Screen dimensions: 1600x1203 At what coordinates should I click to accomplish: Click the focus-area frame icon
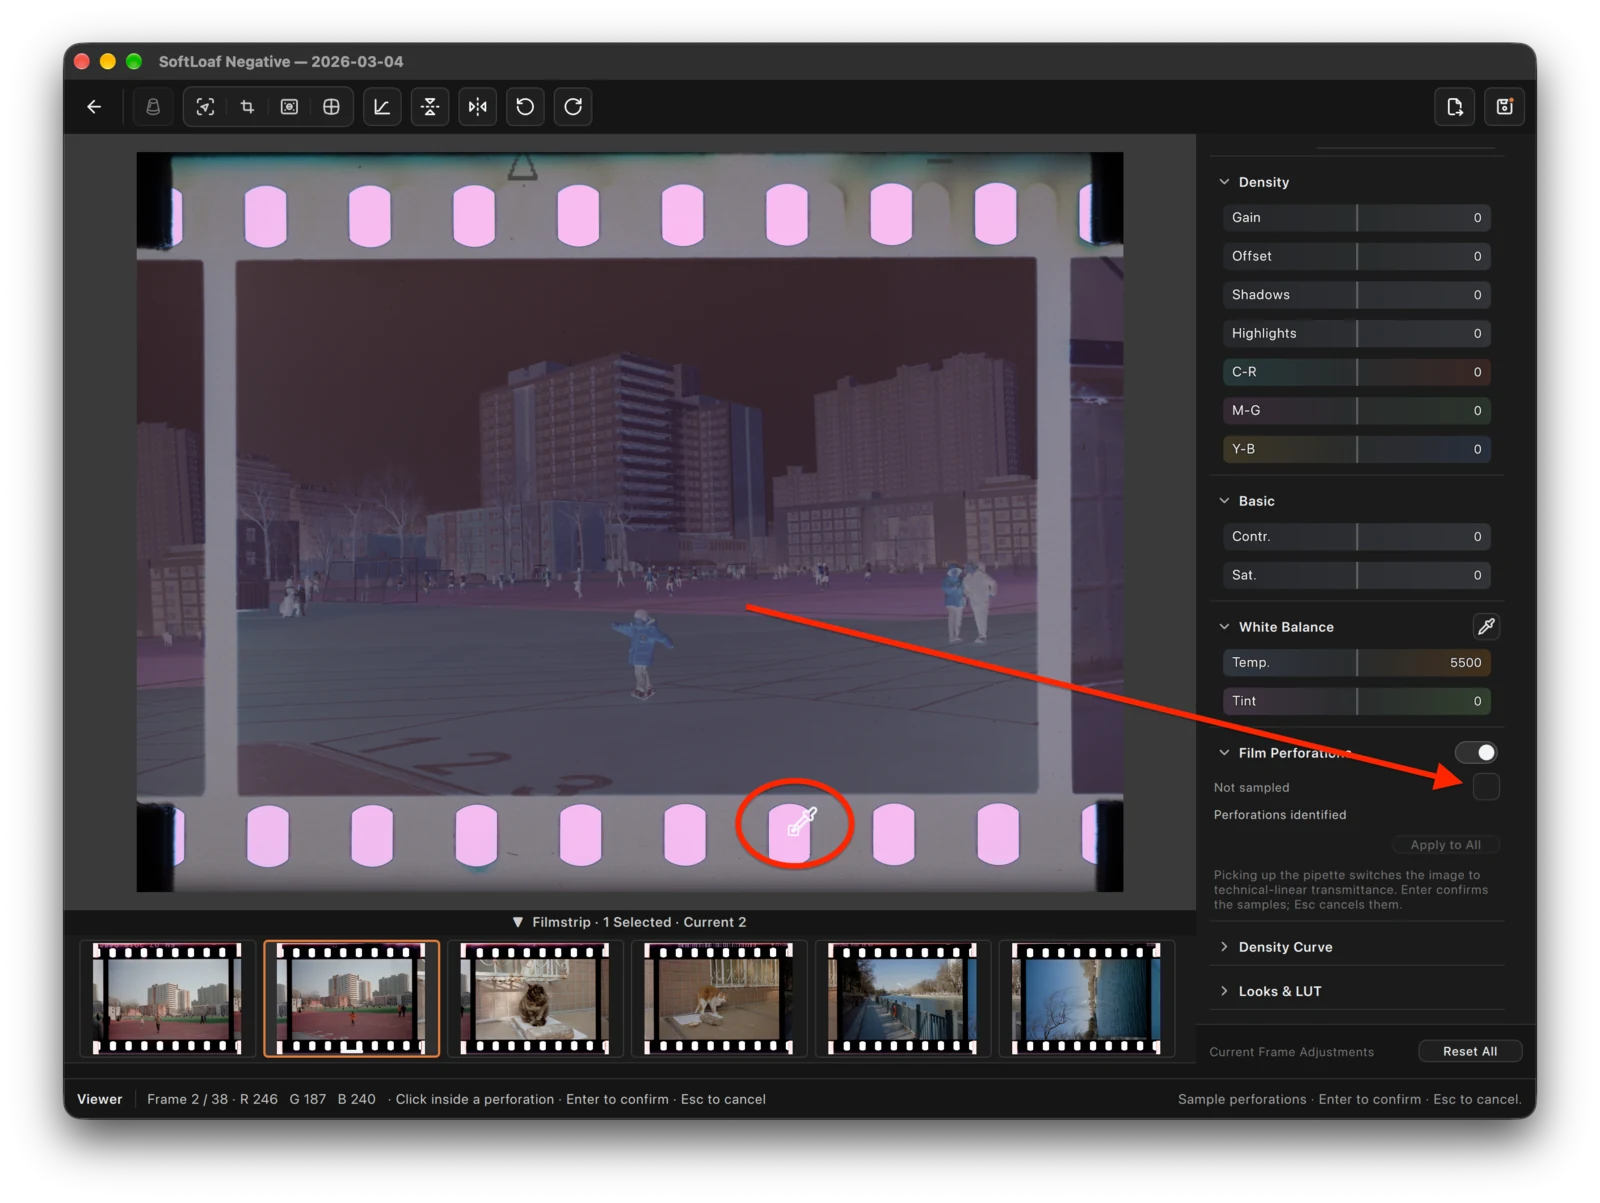(289, 107)
